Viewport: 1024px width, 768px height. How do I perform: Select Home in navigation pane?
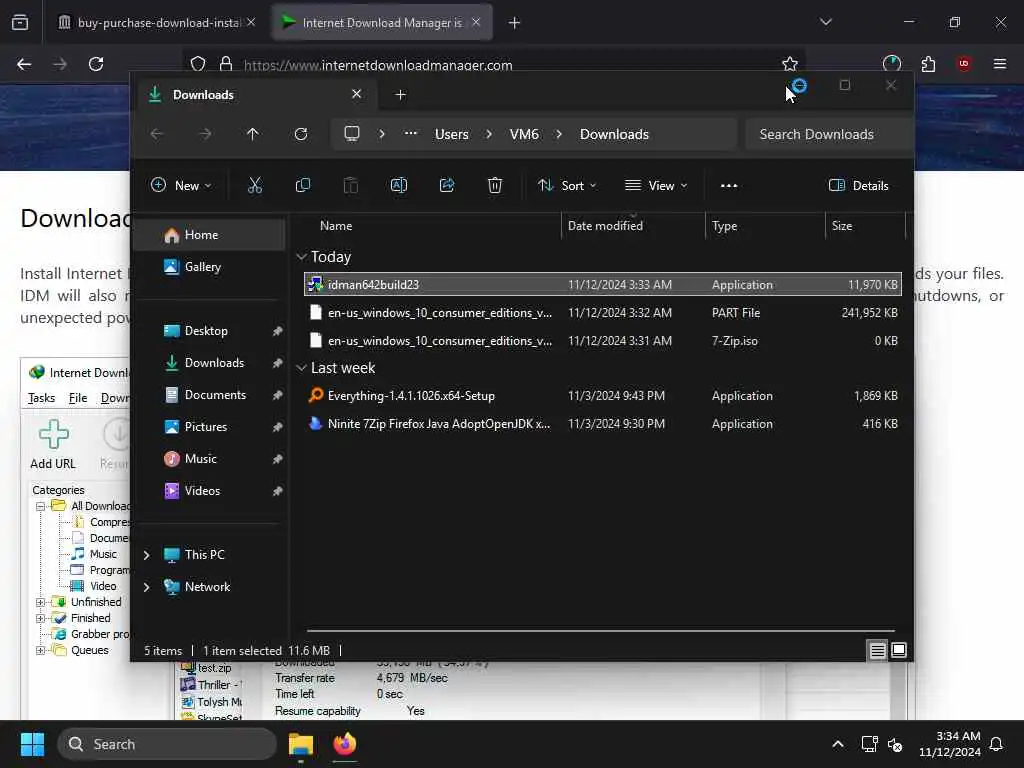[x=209, y=235]
